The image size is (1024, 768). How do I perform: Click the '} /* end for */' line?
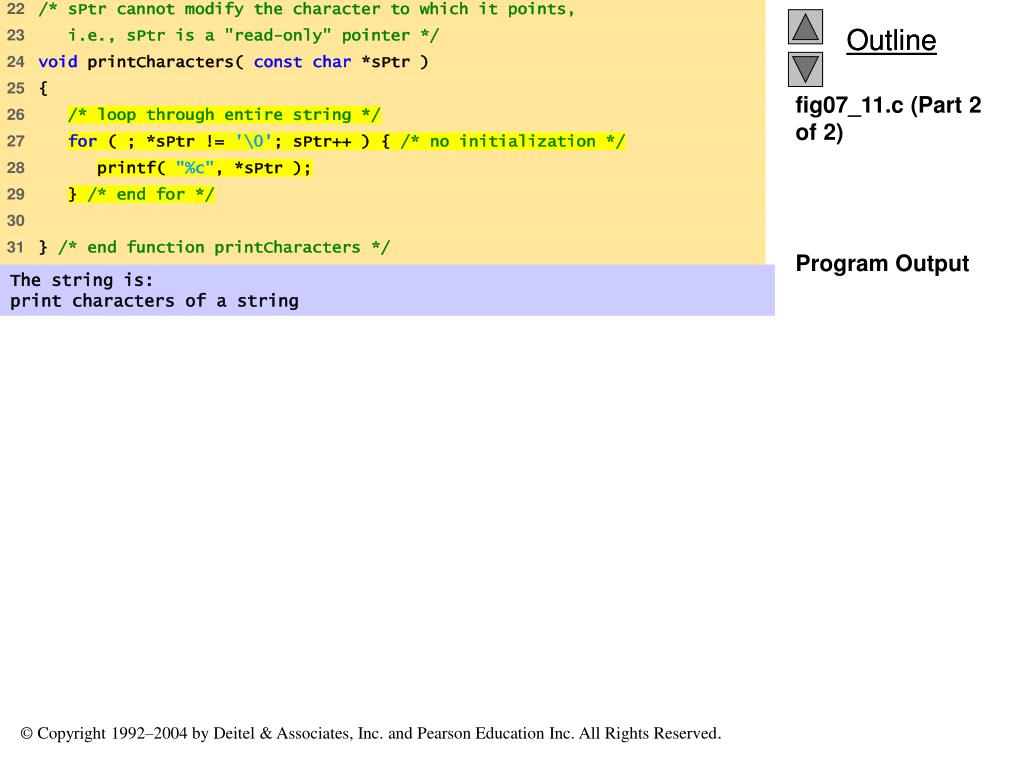(141, 195)
